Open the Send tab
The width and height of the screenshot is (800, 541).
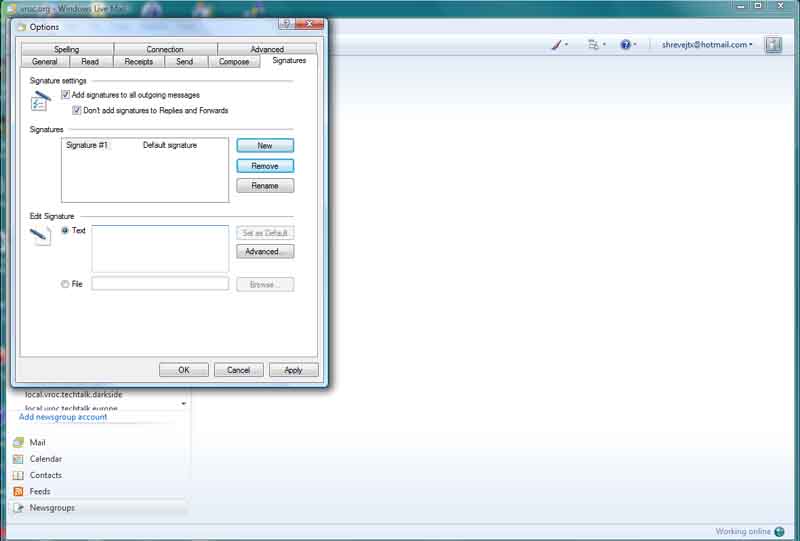click(x=185, y=61)
